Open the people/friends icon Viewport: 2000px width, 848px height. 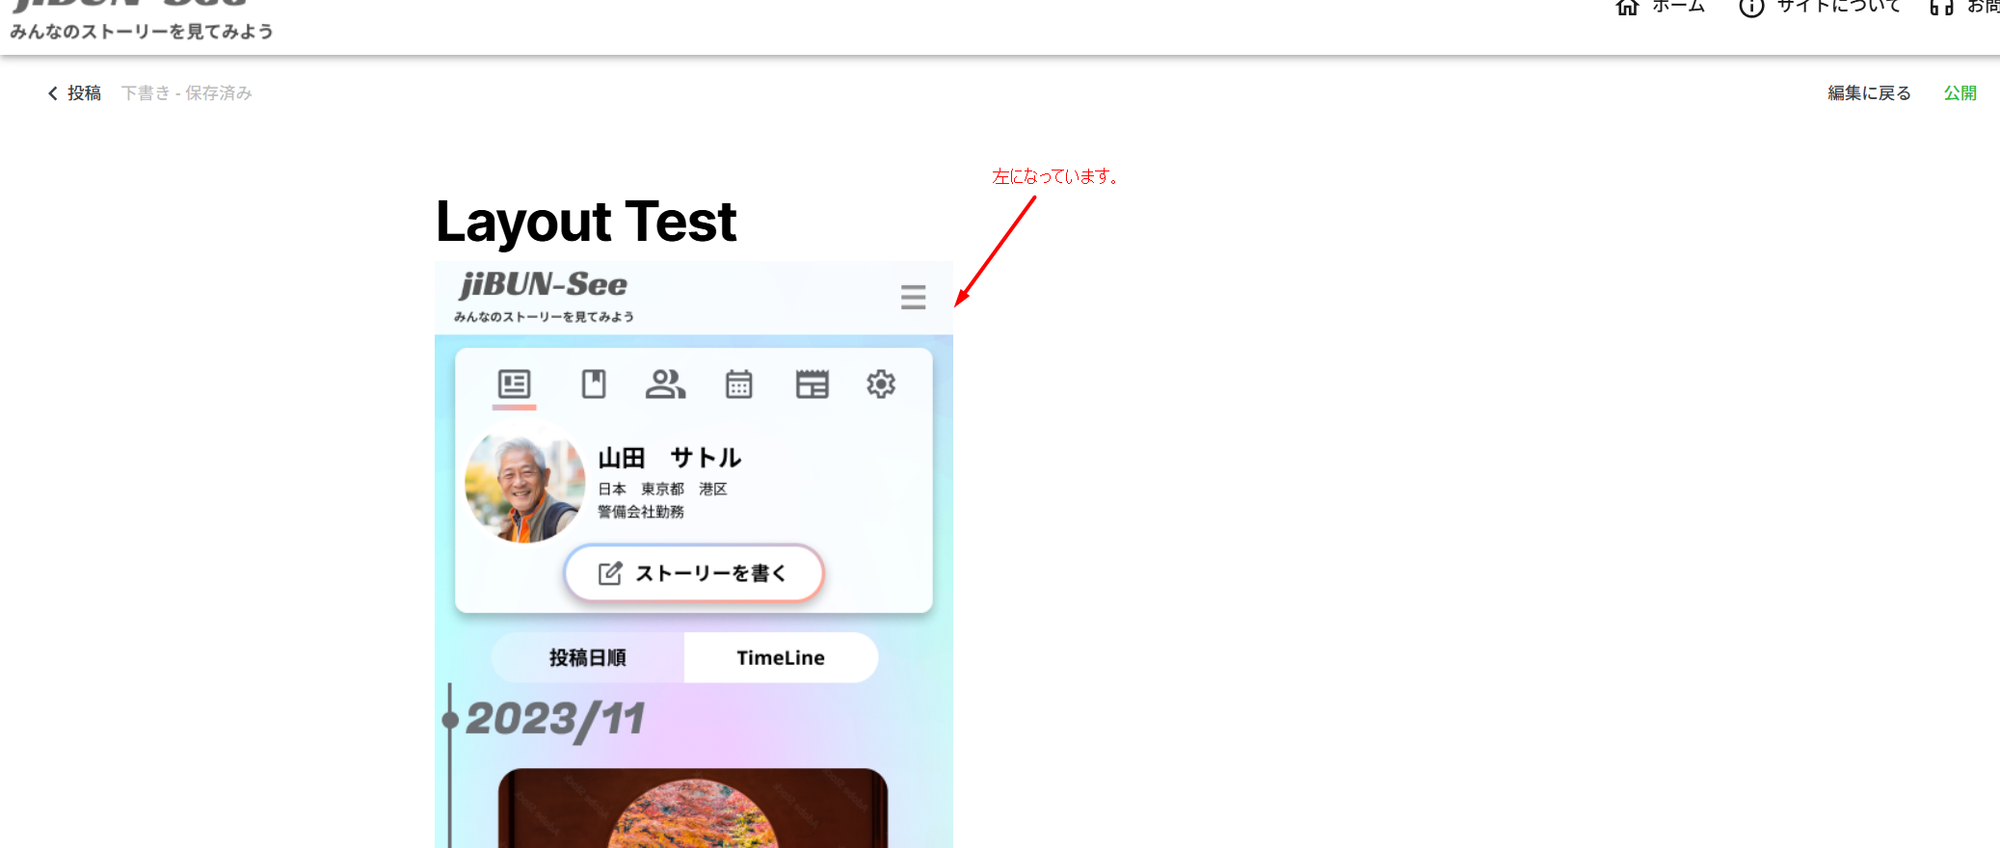pyautogui.click(x=665, y=384)
